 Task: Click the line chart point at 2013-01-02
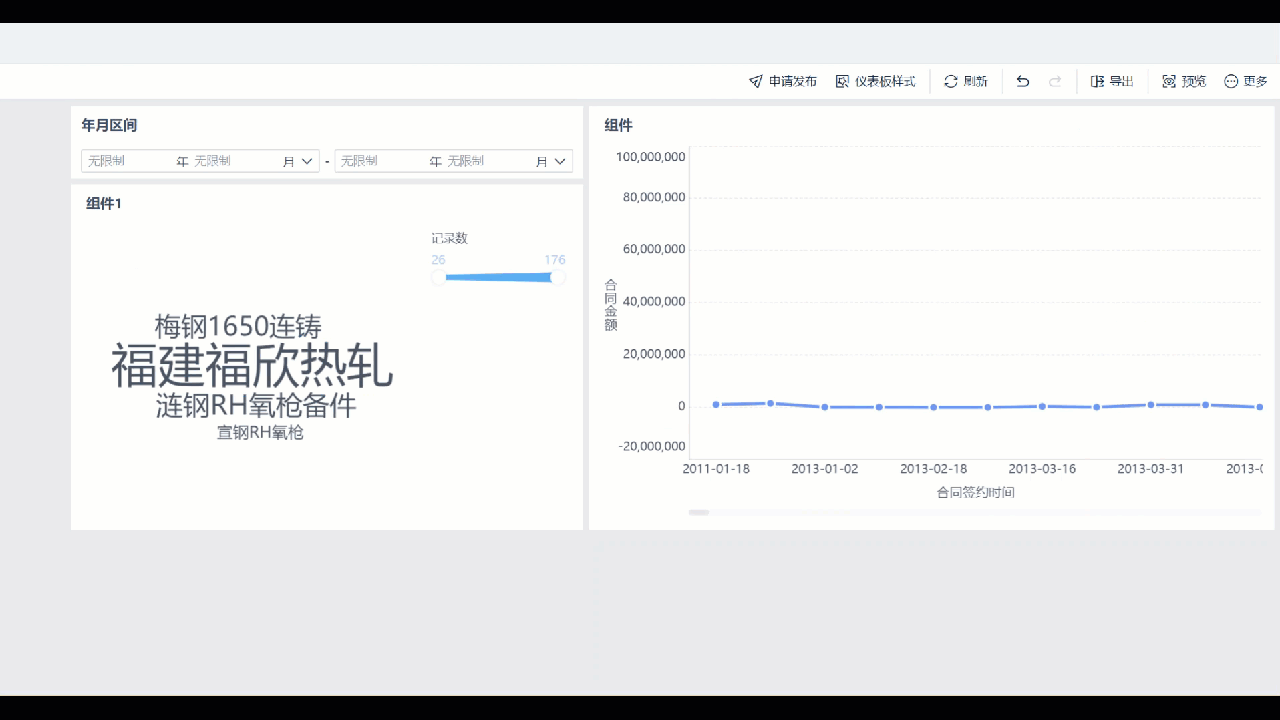click(825, 407)
